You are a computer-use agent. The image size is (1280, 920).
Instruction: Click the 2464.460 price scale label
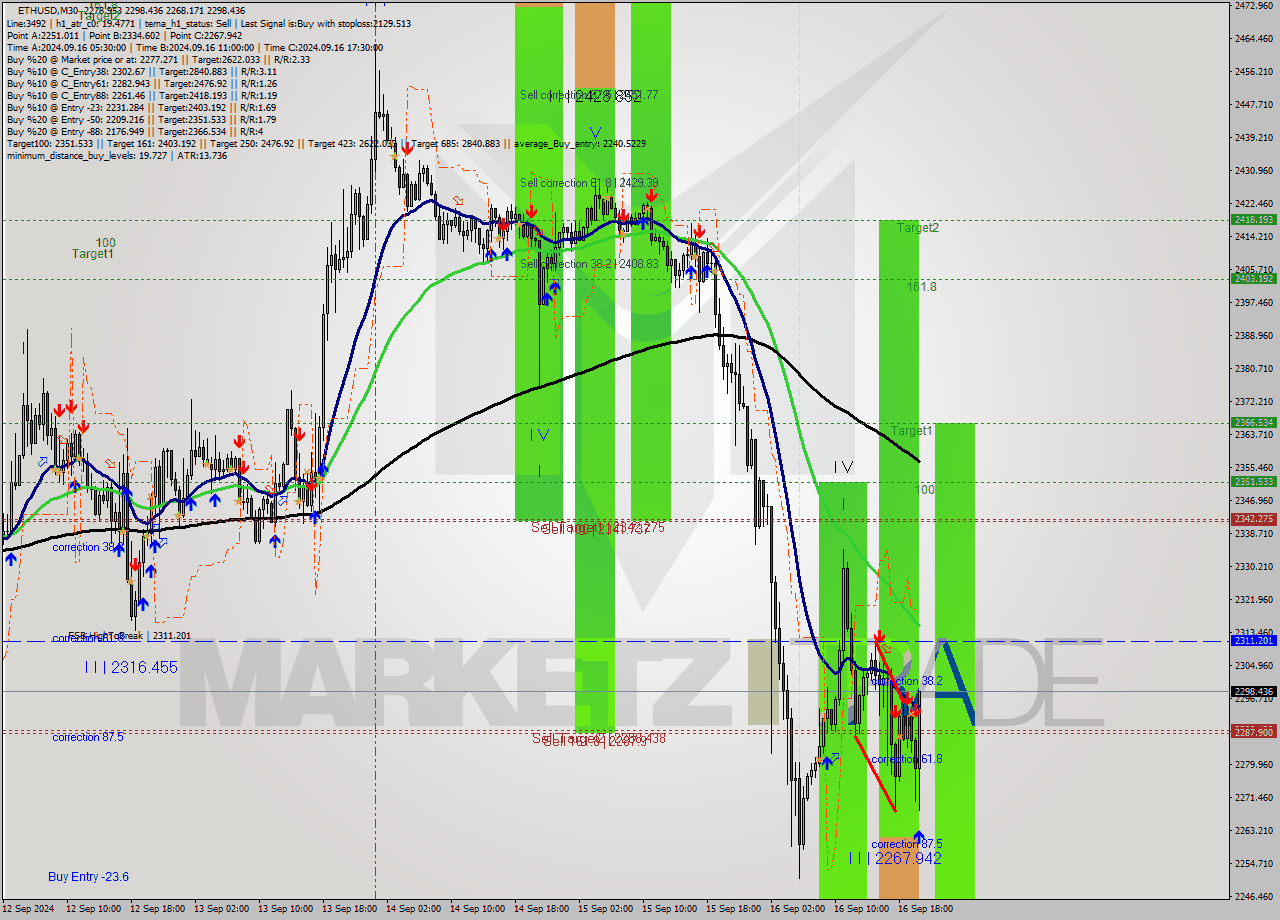[1254, 39]
